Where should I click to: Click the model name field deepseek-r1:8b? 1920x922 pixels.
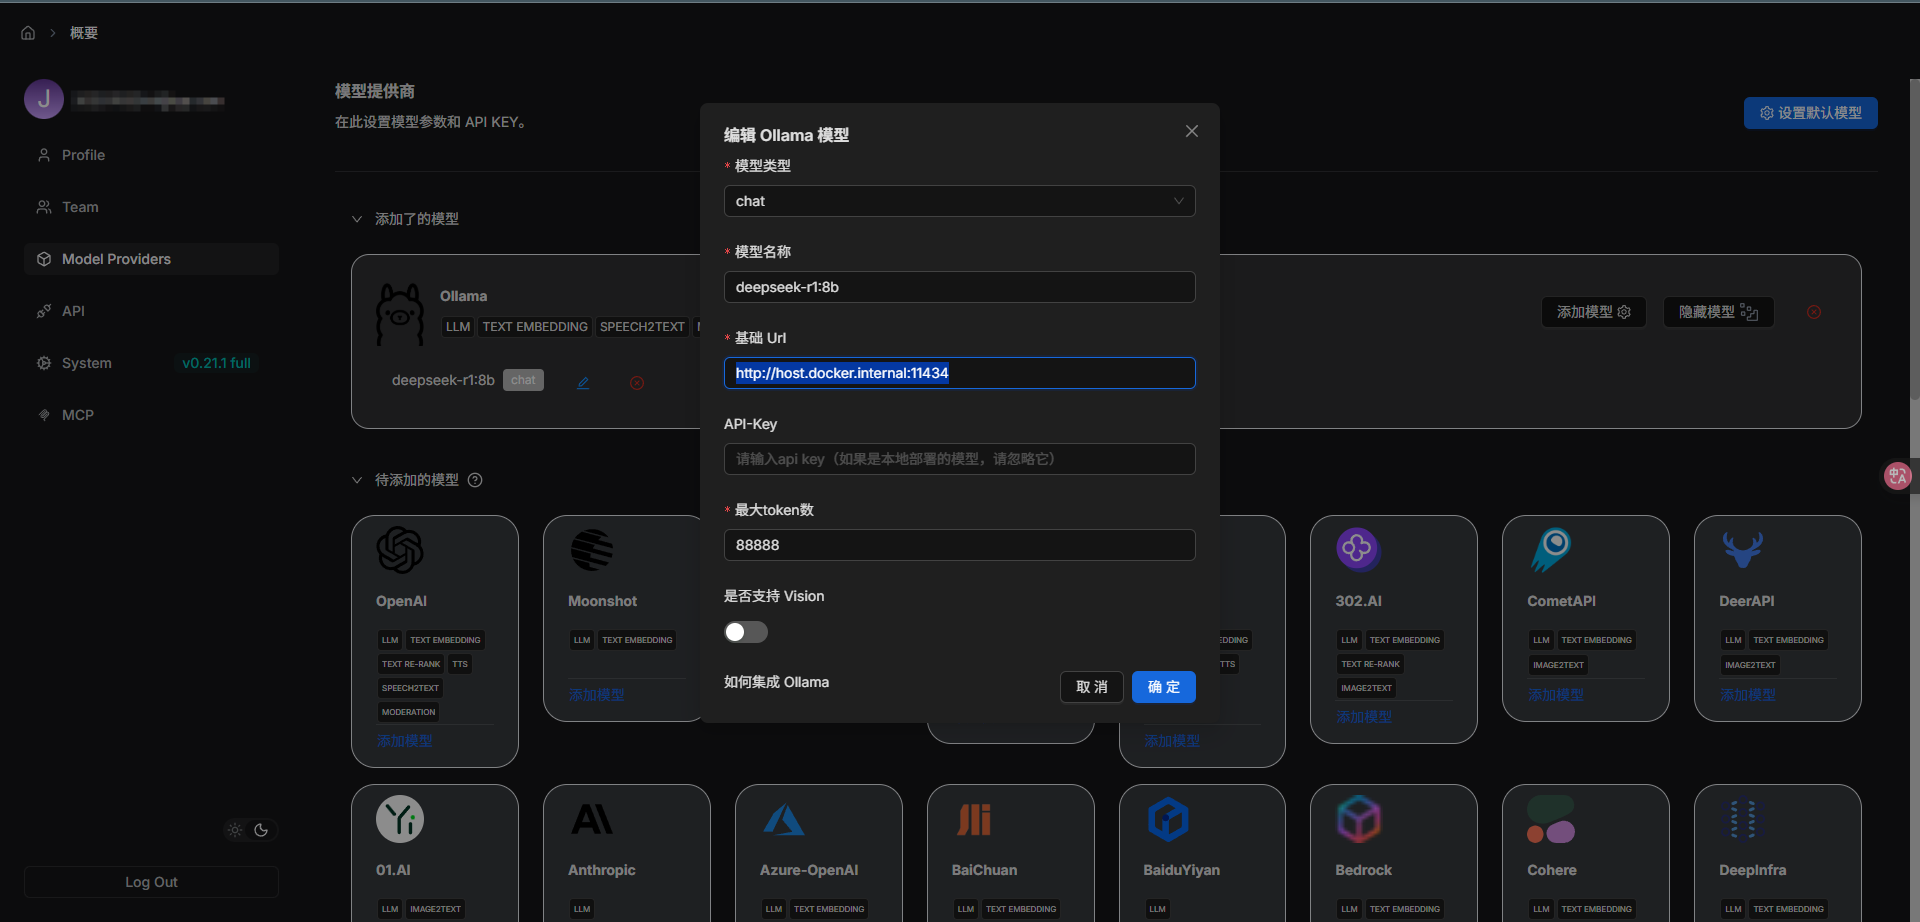[959, 287]
